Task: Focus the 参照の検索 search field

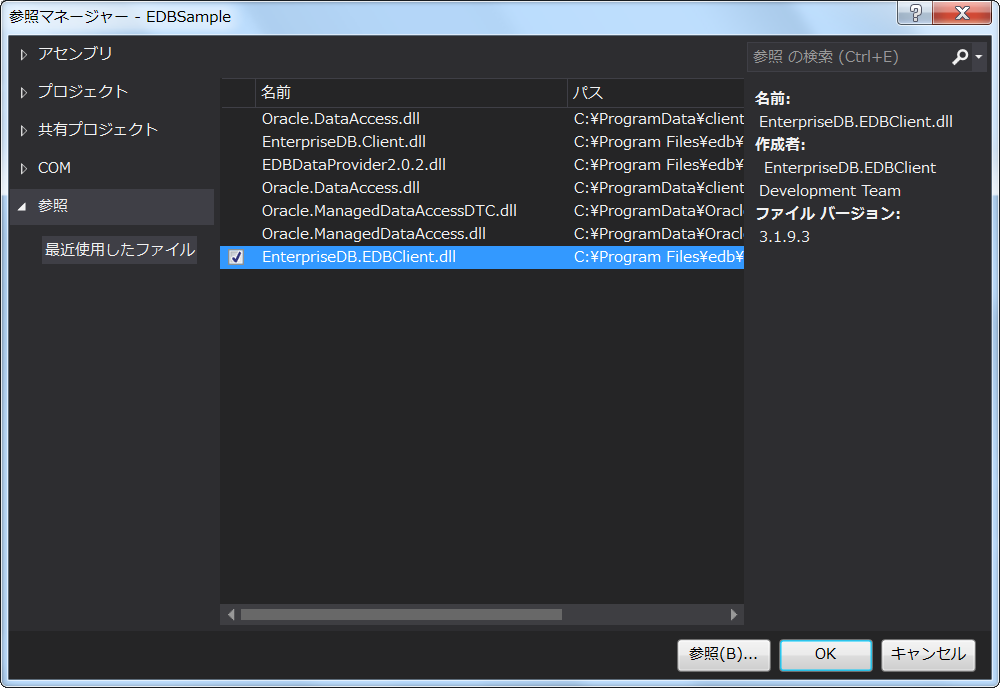Action: [845, 57]
